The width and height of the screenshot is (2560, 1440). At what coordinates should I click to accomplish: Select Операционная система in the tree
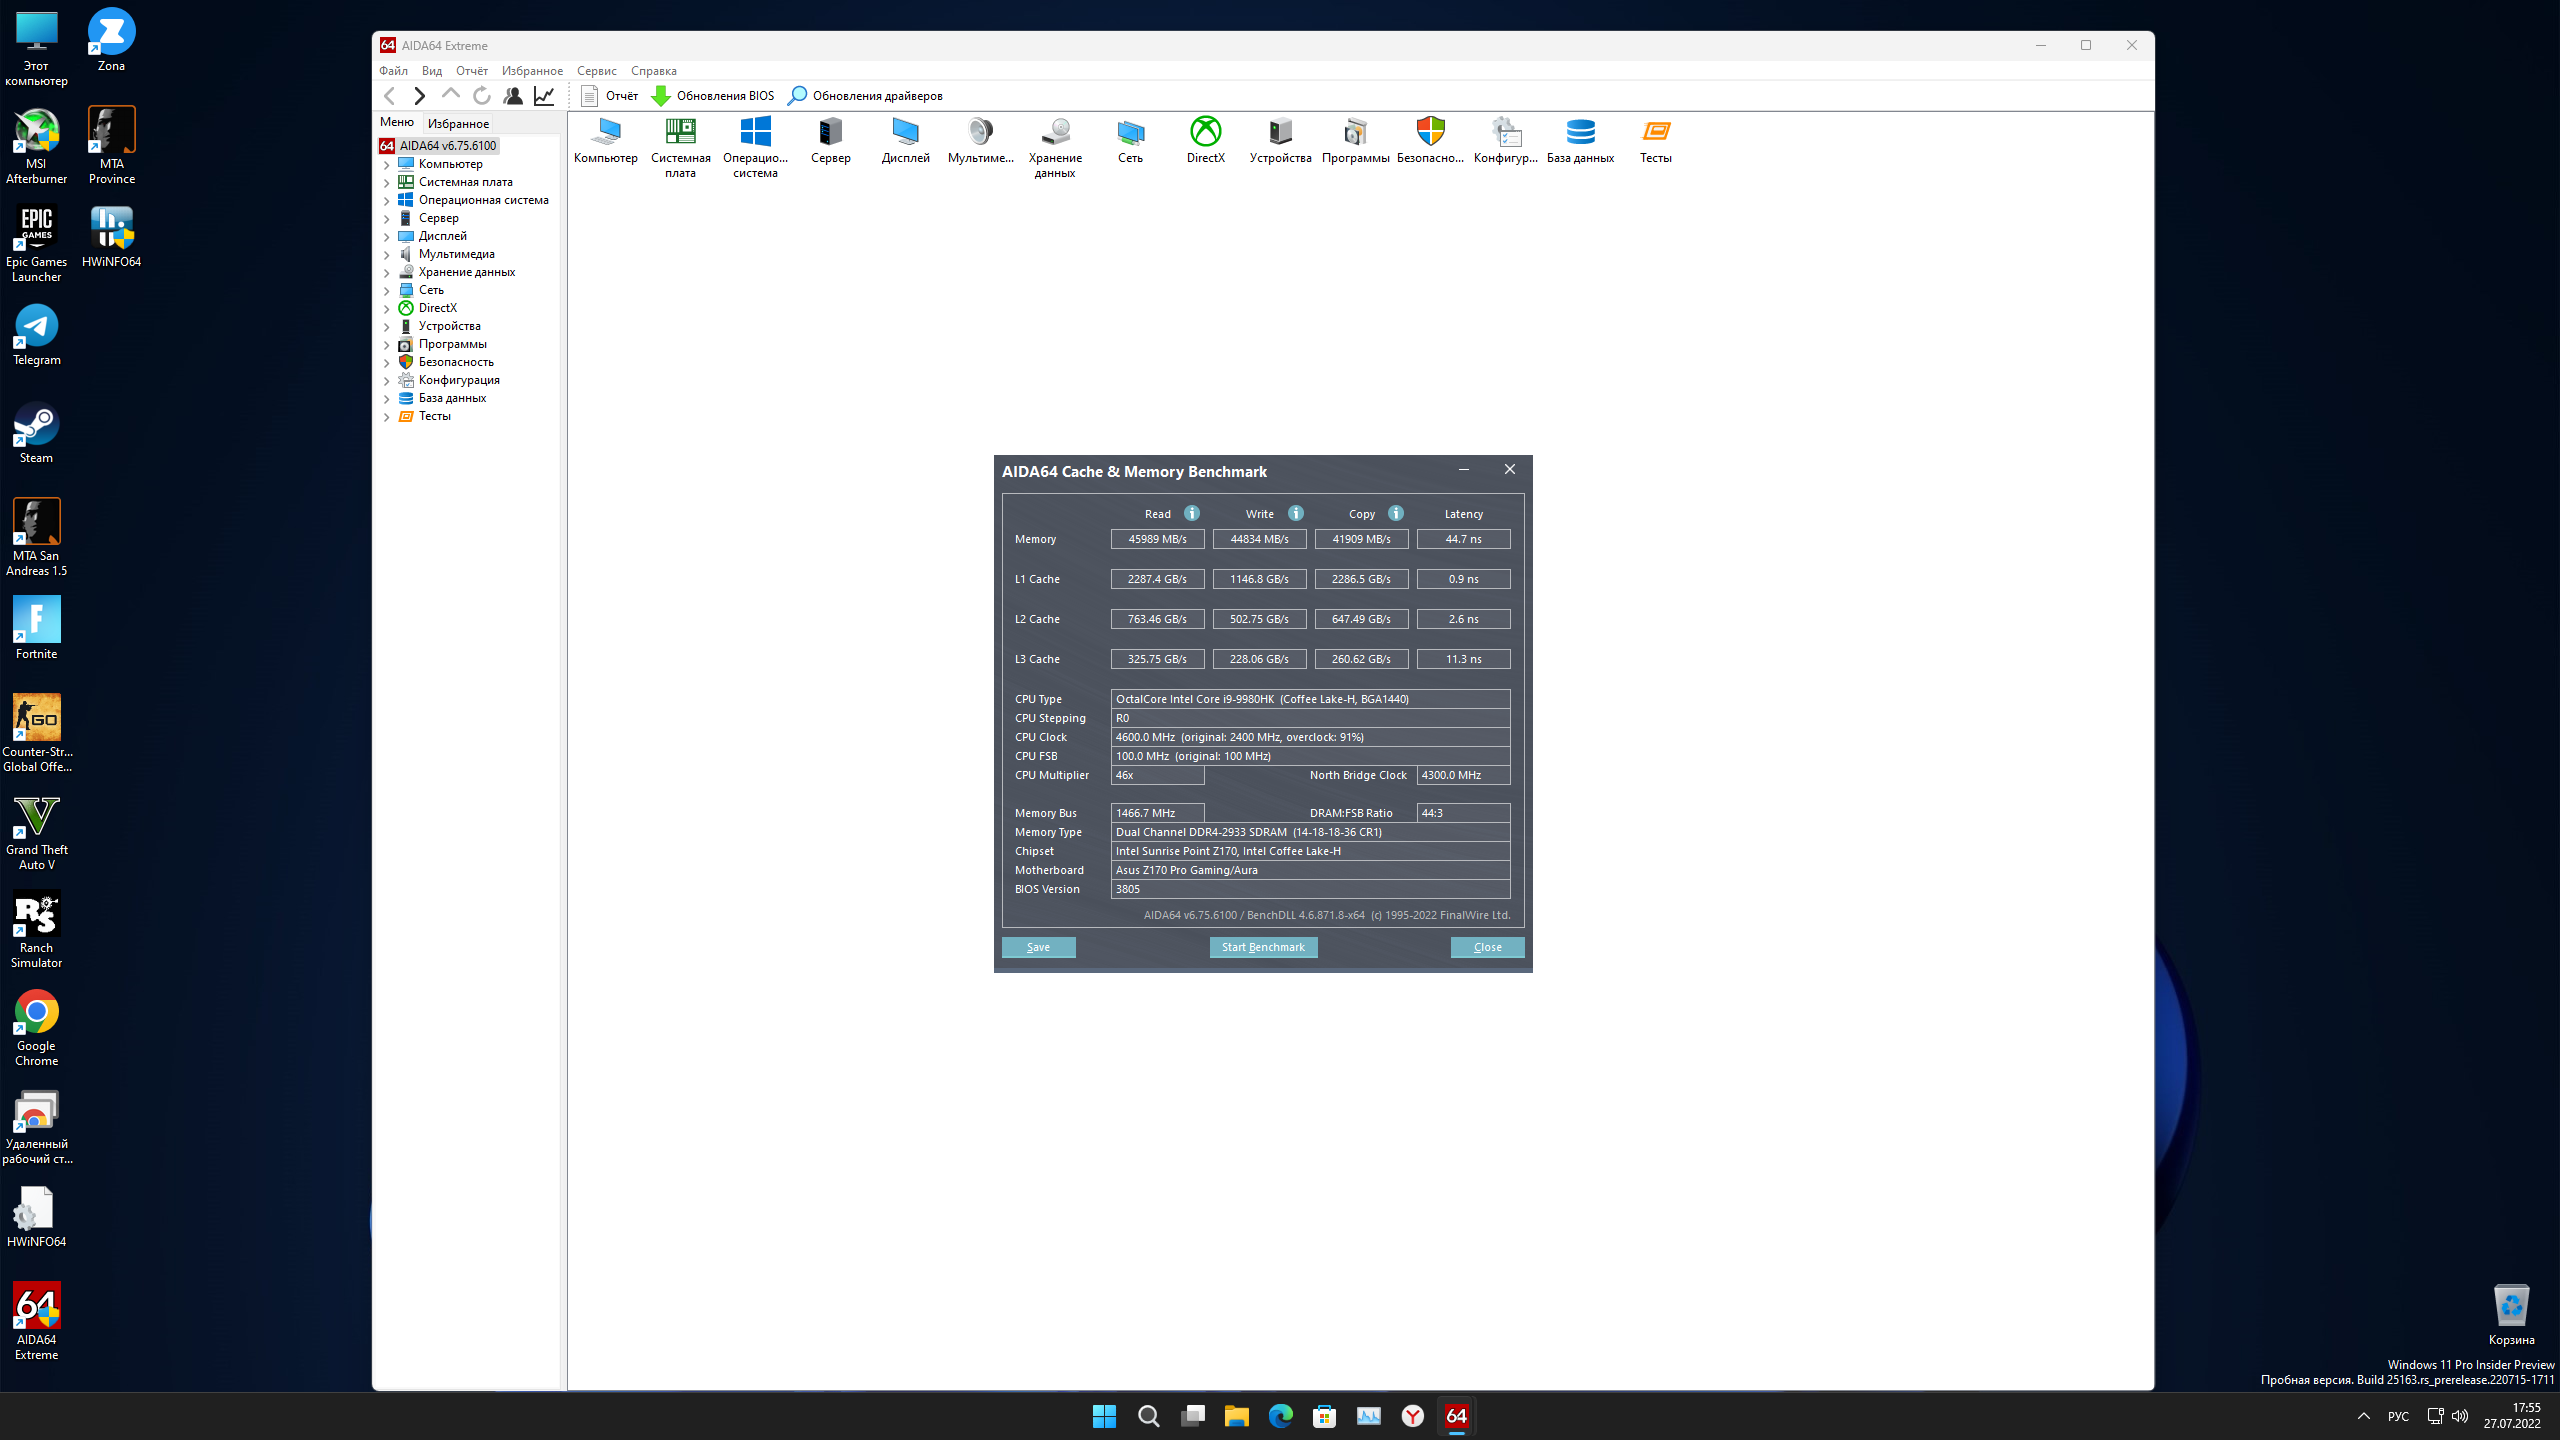483,200
